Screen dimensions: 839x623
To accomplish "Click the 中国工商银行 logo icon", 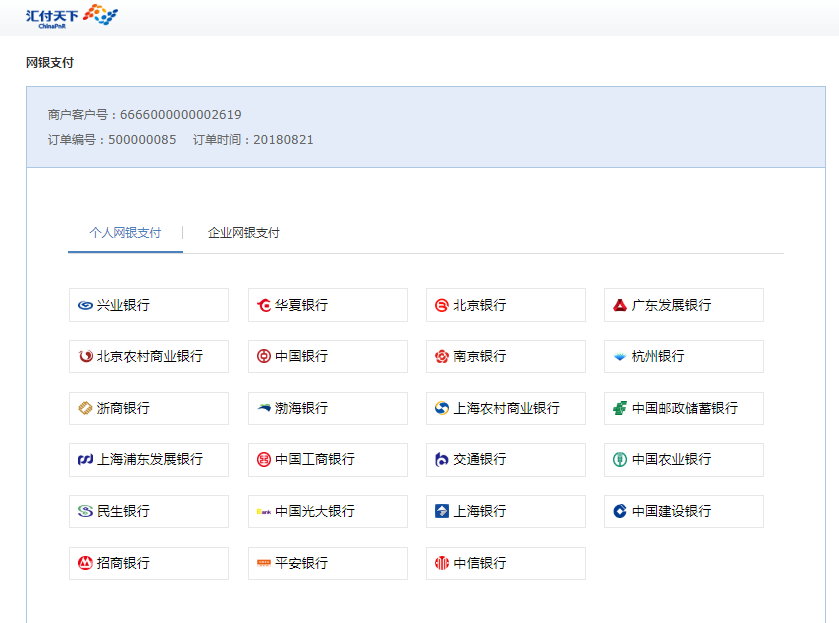I will (x=264, y=460).
